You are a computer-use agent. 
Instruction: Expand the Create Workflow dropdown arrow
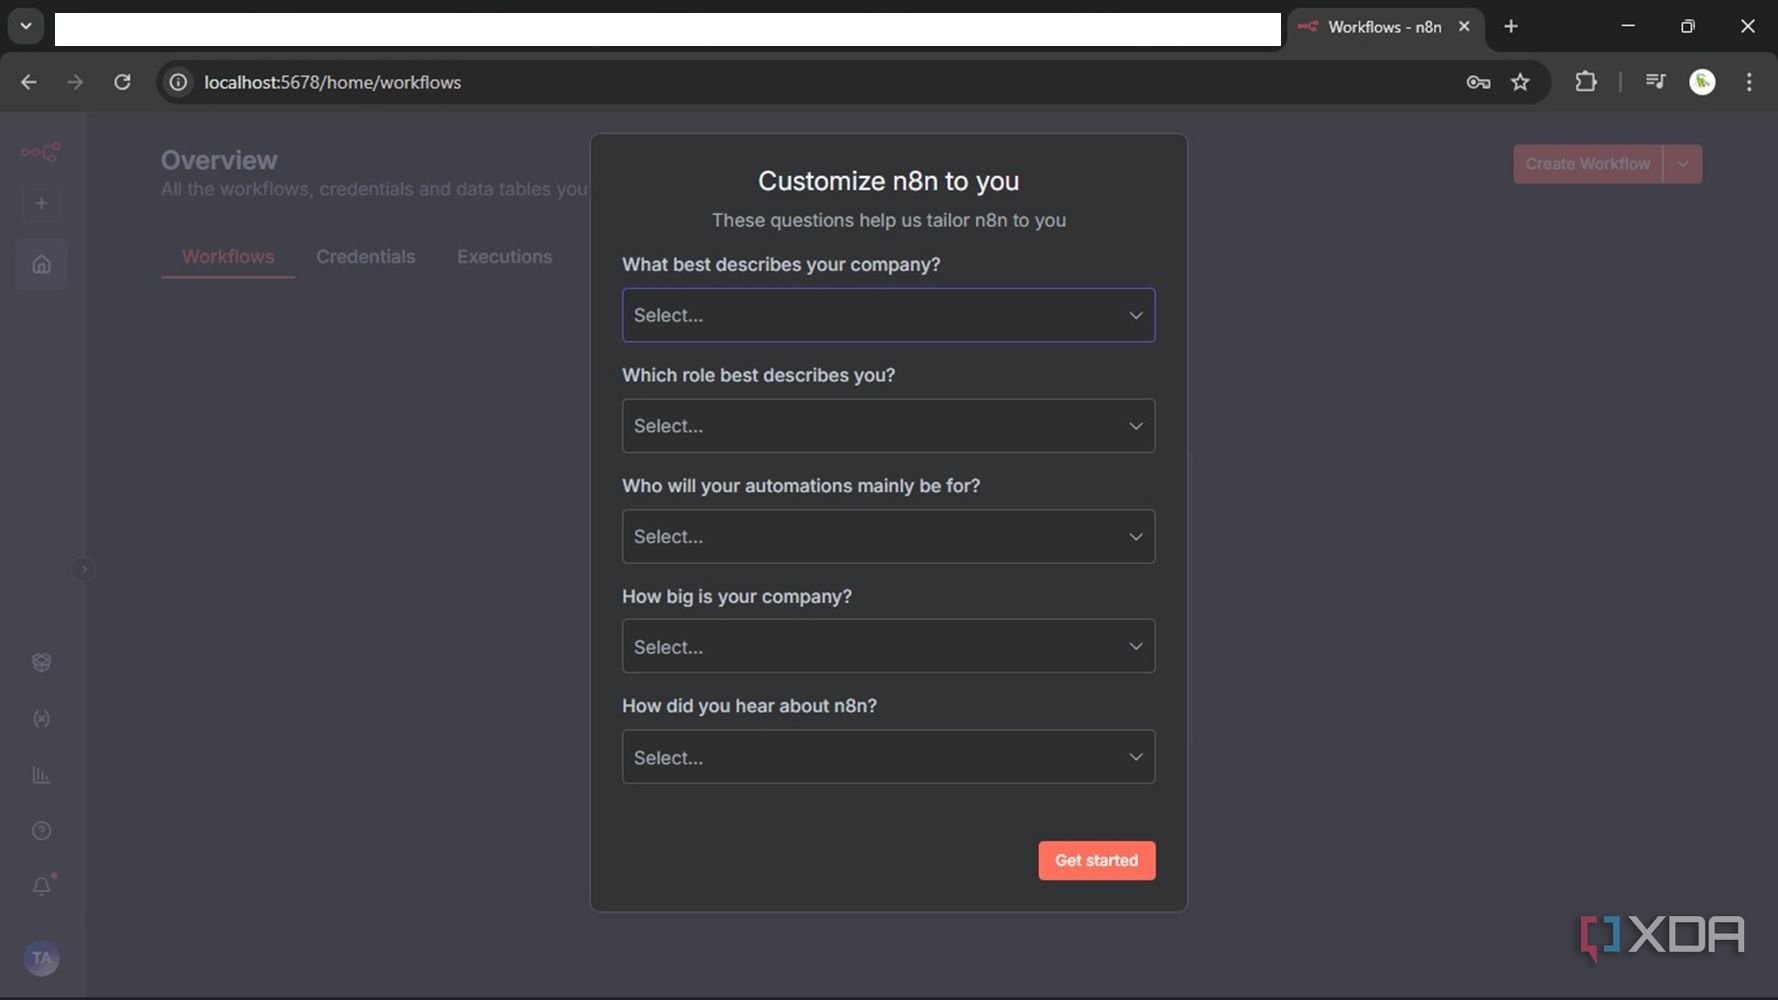point(1682,164)
